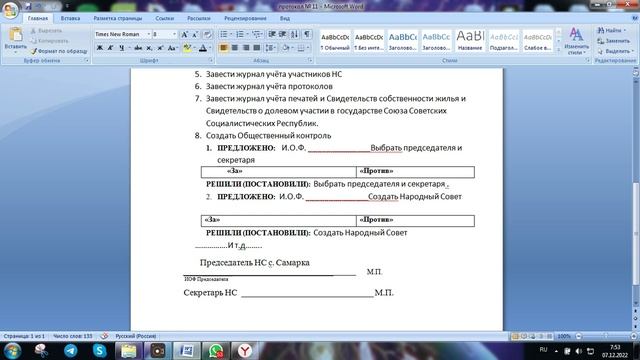Viewport: 640px width, 360px height.
Task: Open Абзац dialog launcher
Action: pyautogui.click(x=310, y=60)
